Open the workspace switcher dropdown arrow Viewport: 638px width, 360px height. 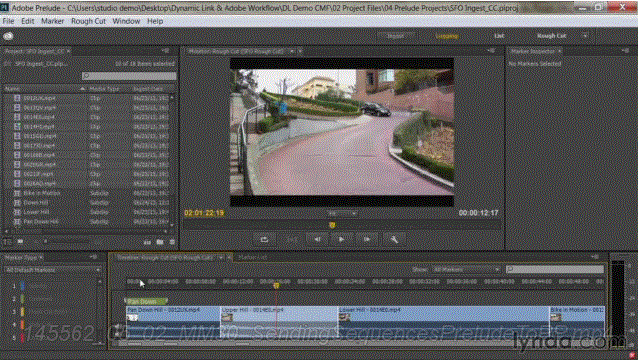585,36
